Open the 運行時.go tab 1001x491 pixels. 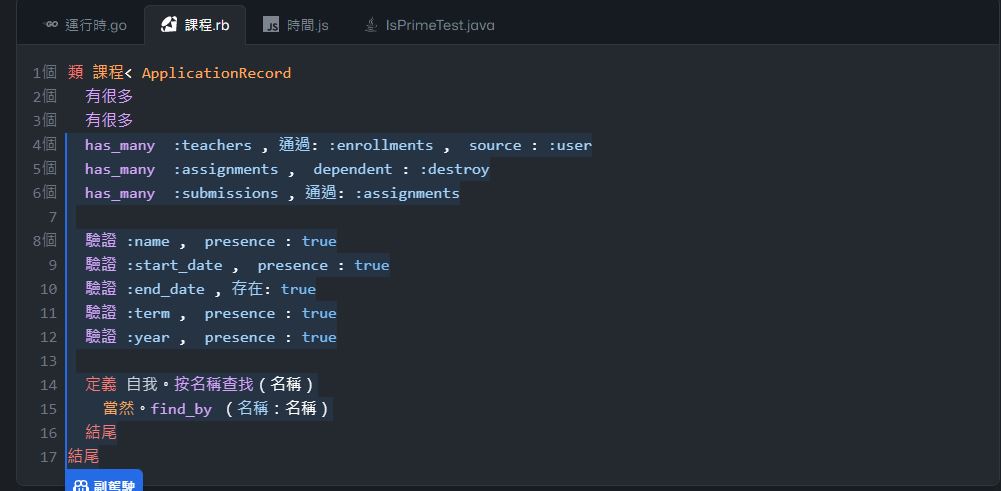(x=85, y=25)
